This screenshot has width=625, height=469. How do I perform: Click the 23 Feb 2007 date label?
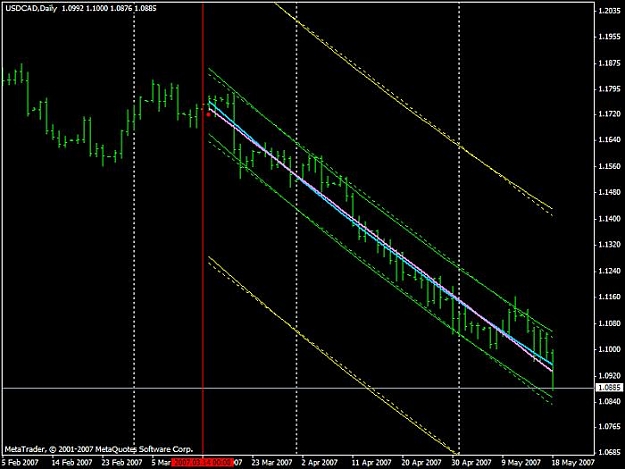[x=122, y=463]
